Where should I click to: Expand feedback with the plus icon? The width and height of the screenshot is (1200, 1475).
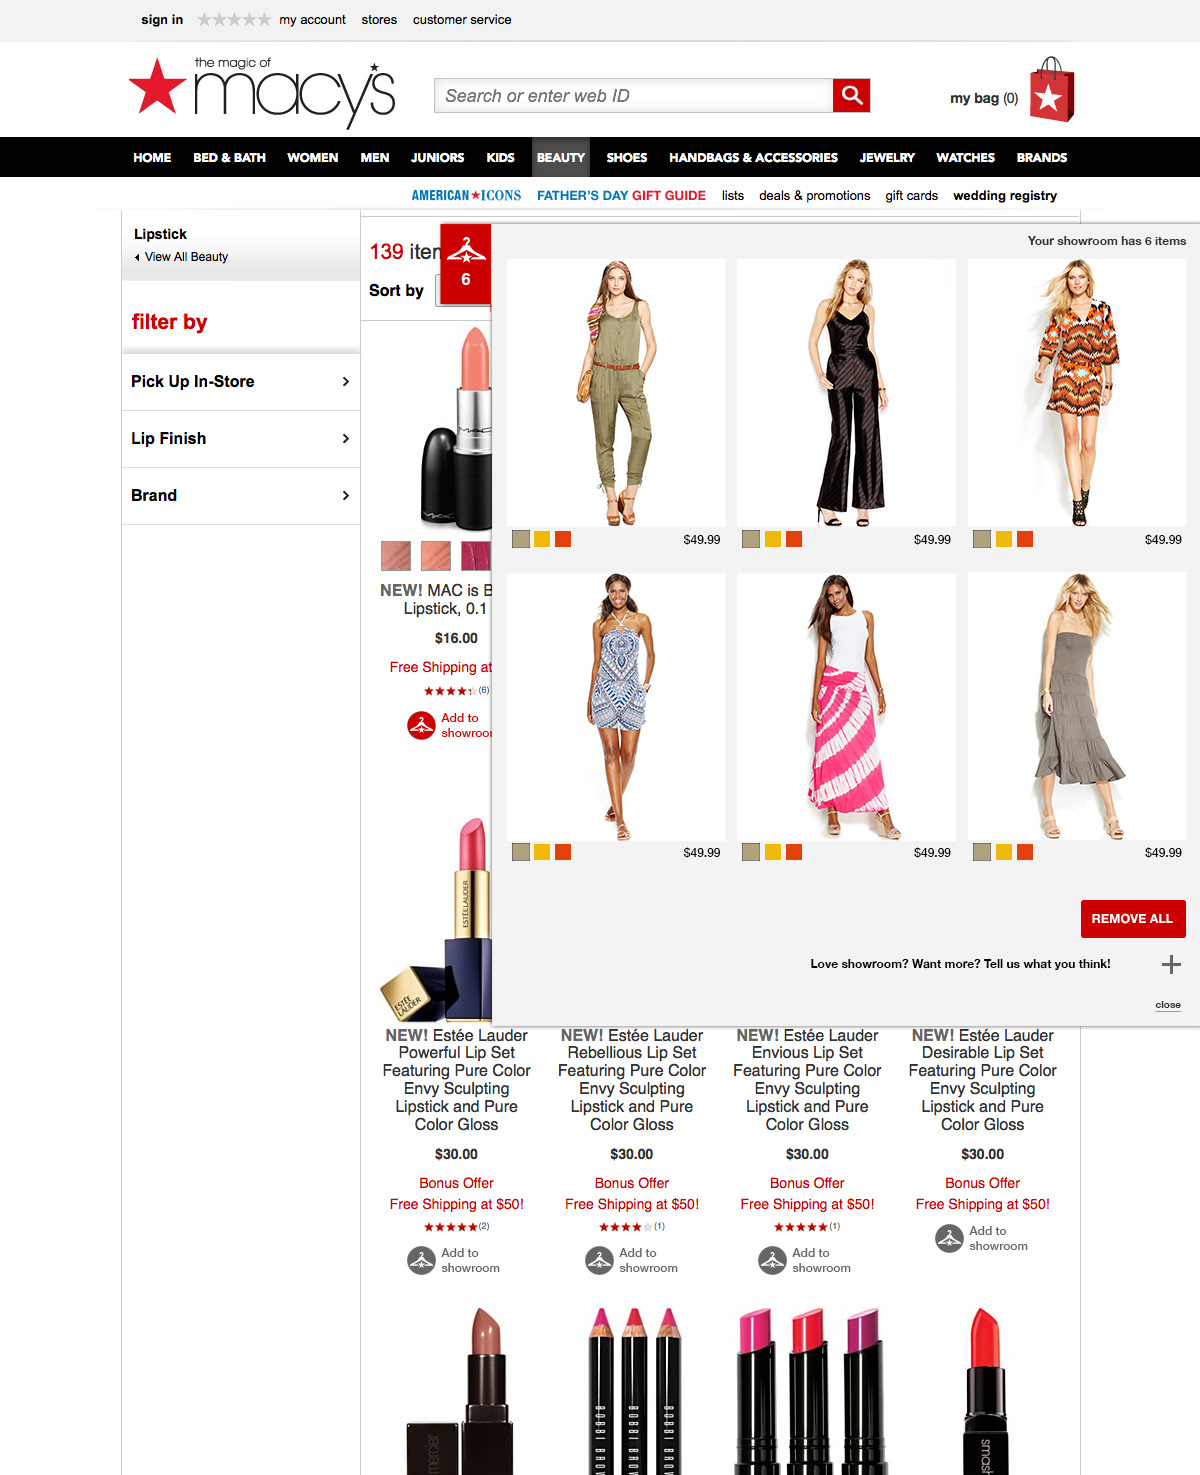point(1171,964)
